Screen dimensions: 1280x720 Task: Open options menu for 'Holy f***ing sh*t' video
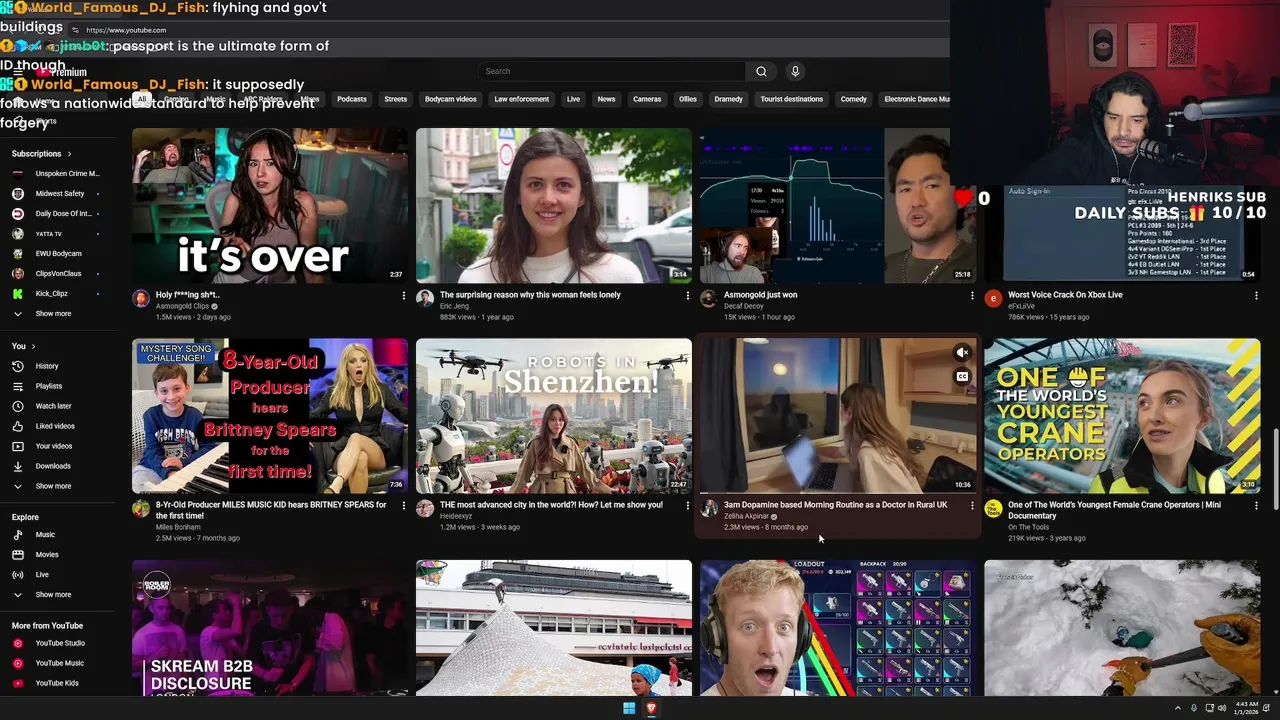403,296
